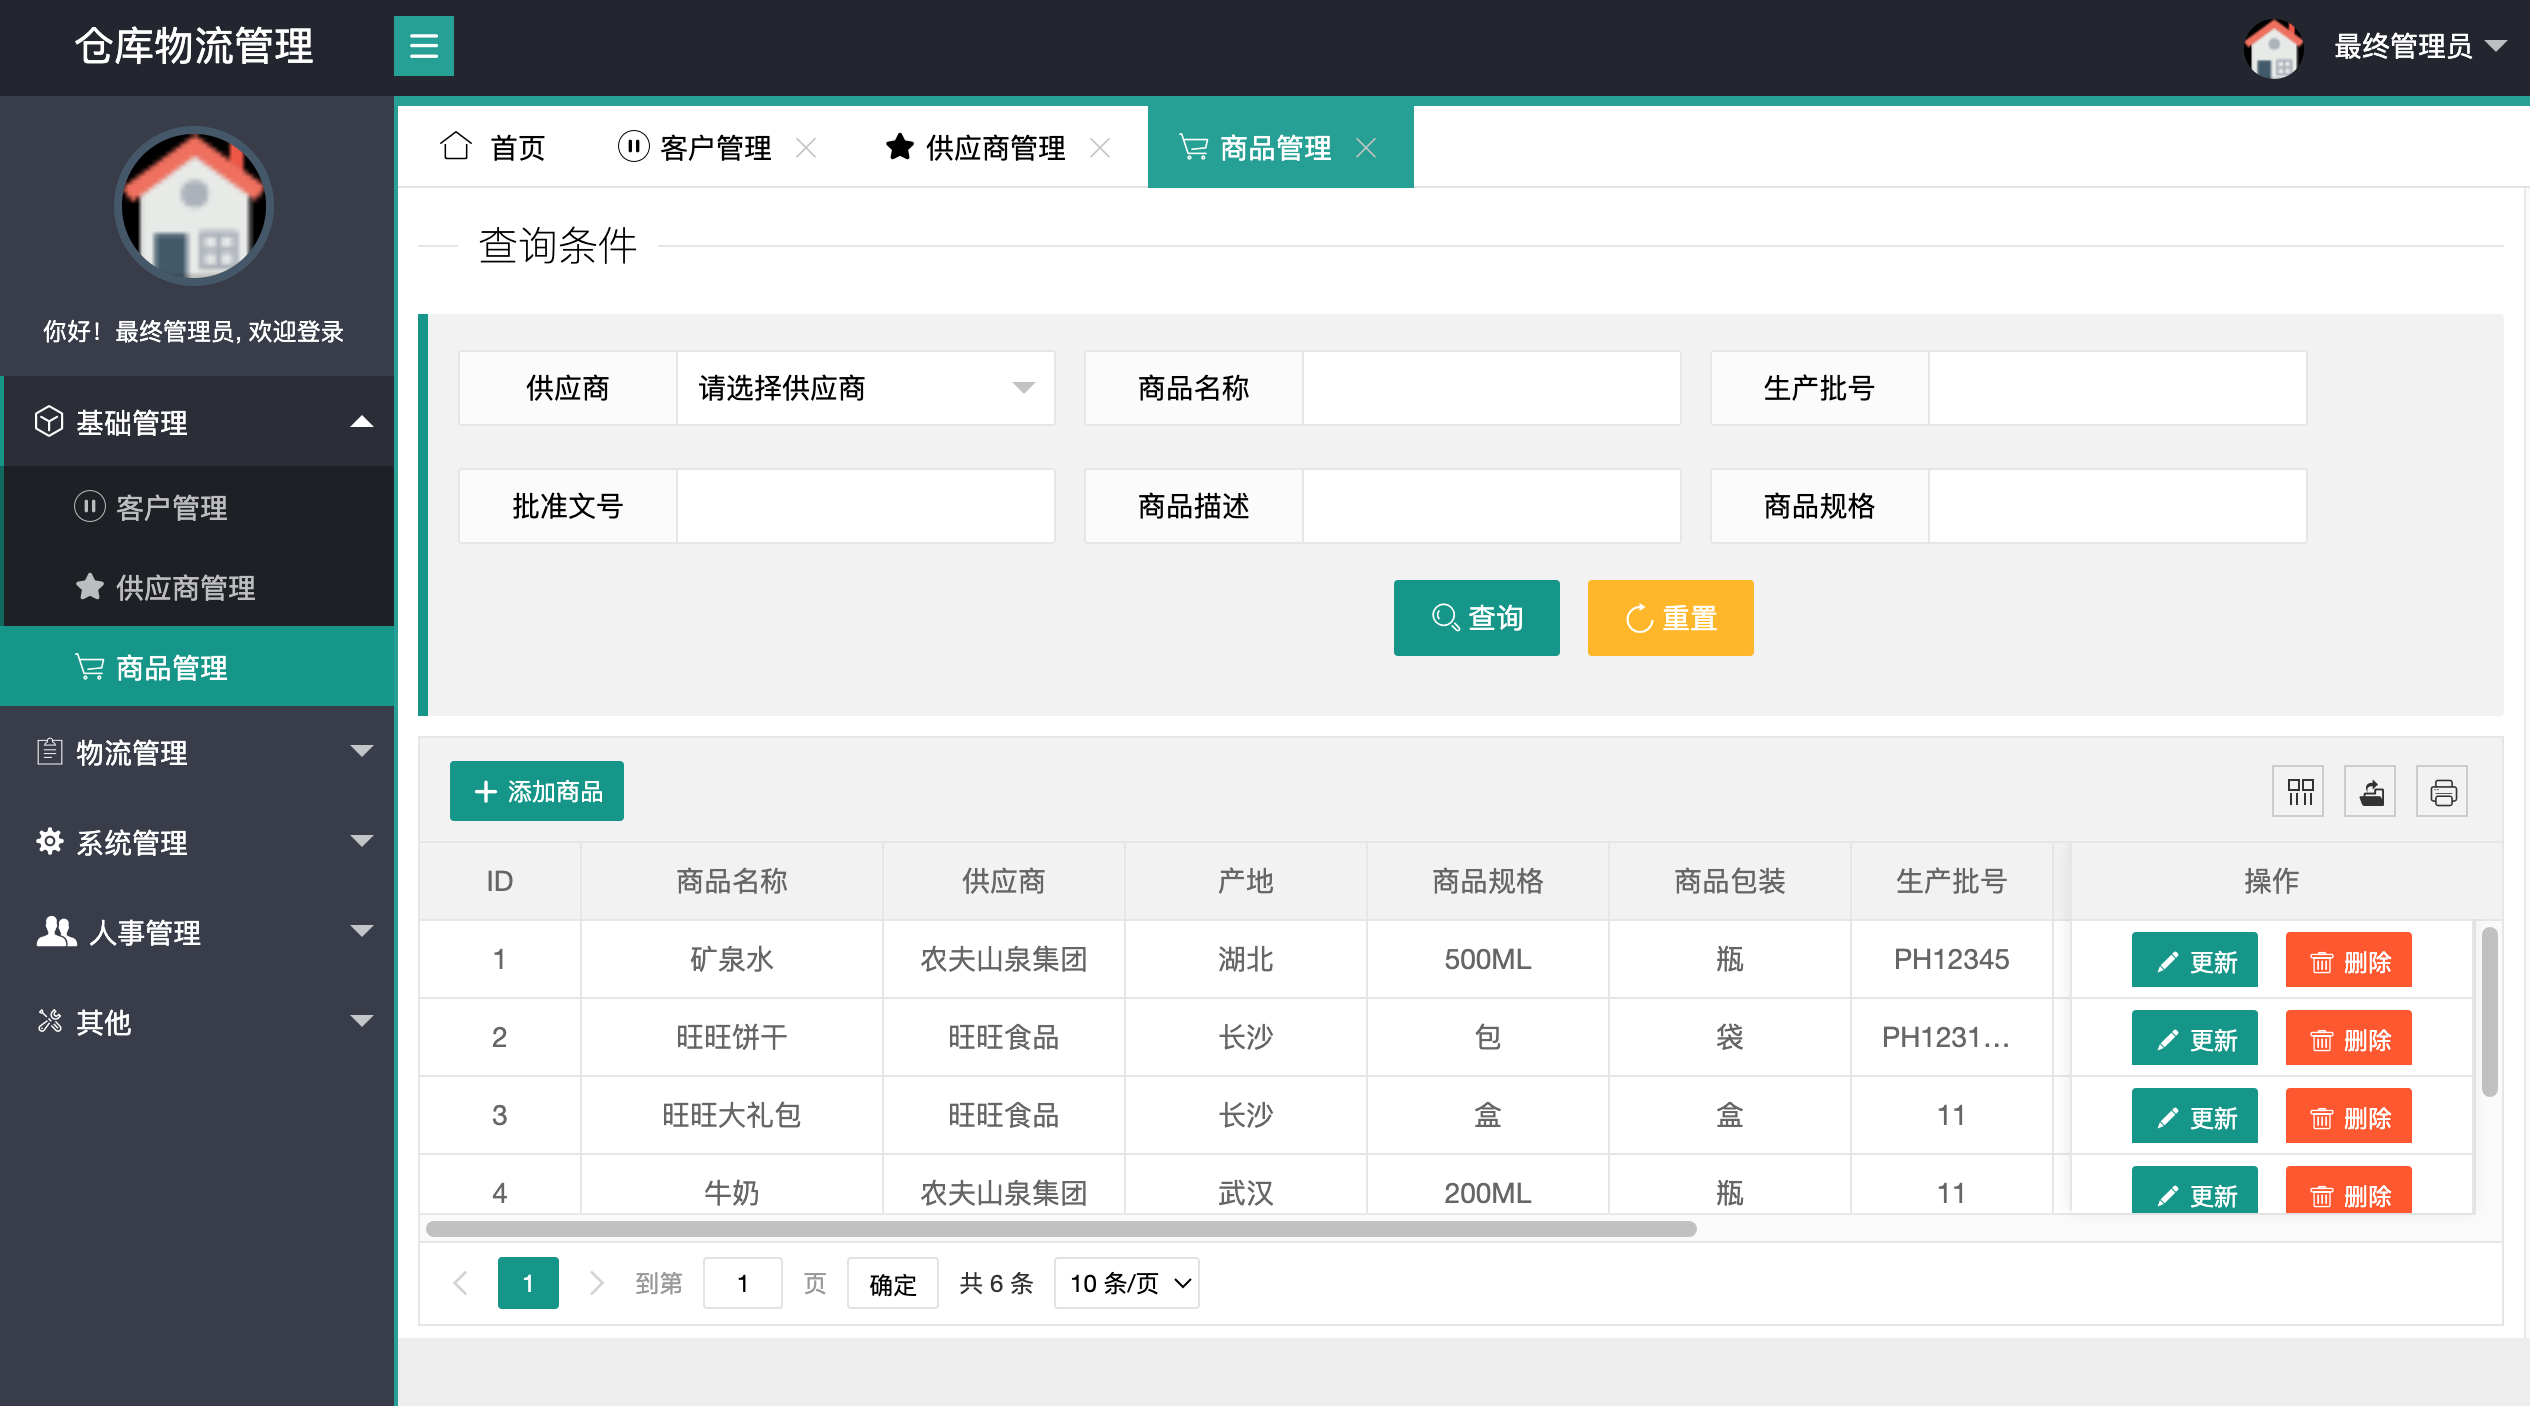Click 更新 for 牛奶 row
The image size is (2530, 1406).
coord(2194,1191)
